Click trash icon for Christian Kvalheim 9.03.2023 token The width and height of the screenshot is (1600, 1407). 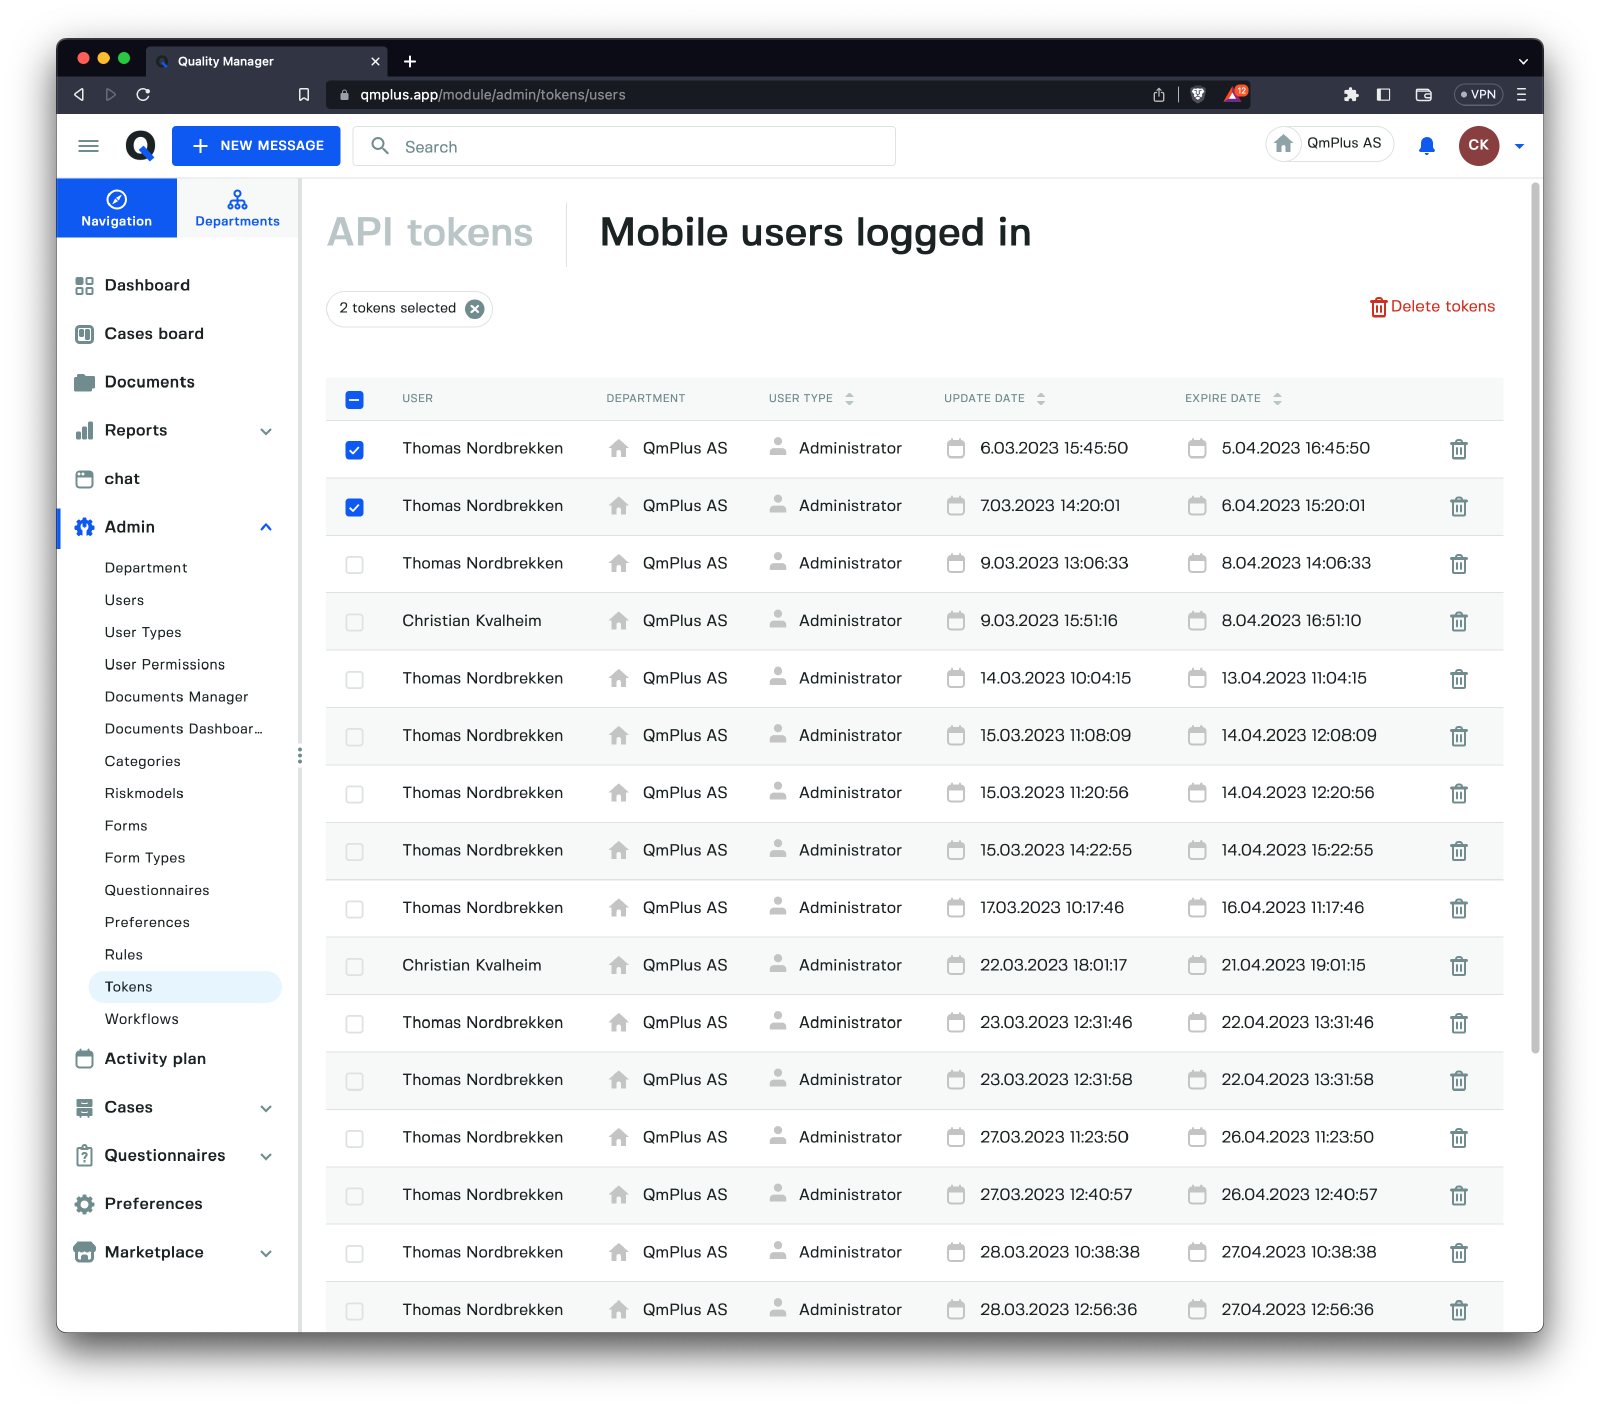[1458, 622]
